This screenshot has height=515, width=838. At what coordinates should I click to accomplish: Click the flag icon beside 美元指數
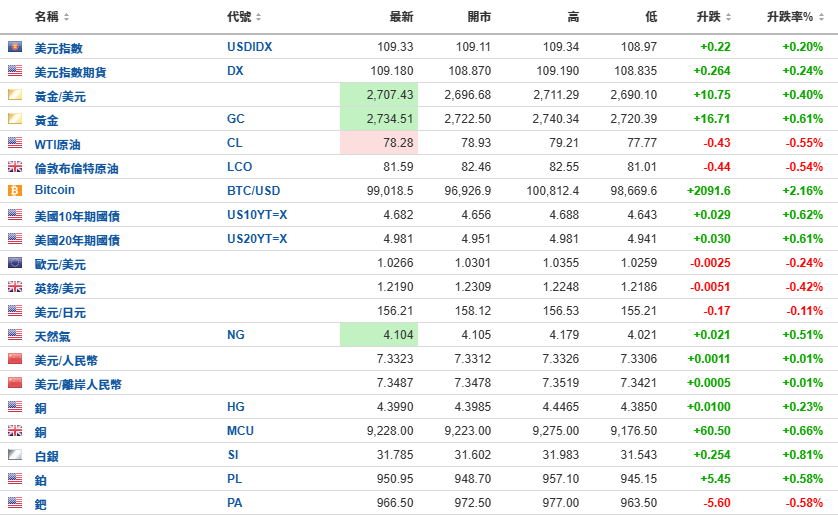coord(14,47)
